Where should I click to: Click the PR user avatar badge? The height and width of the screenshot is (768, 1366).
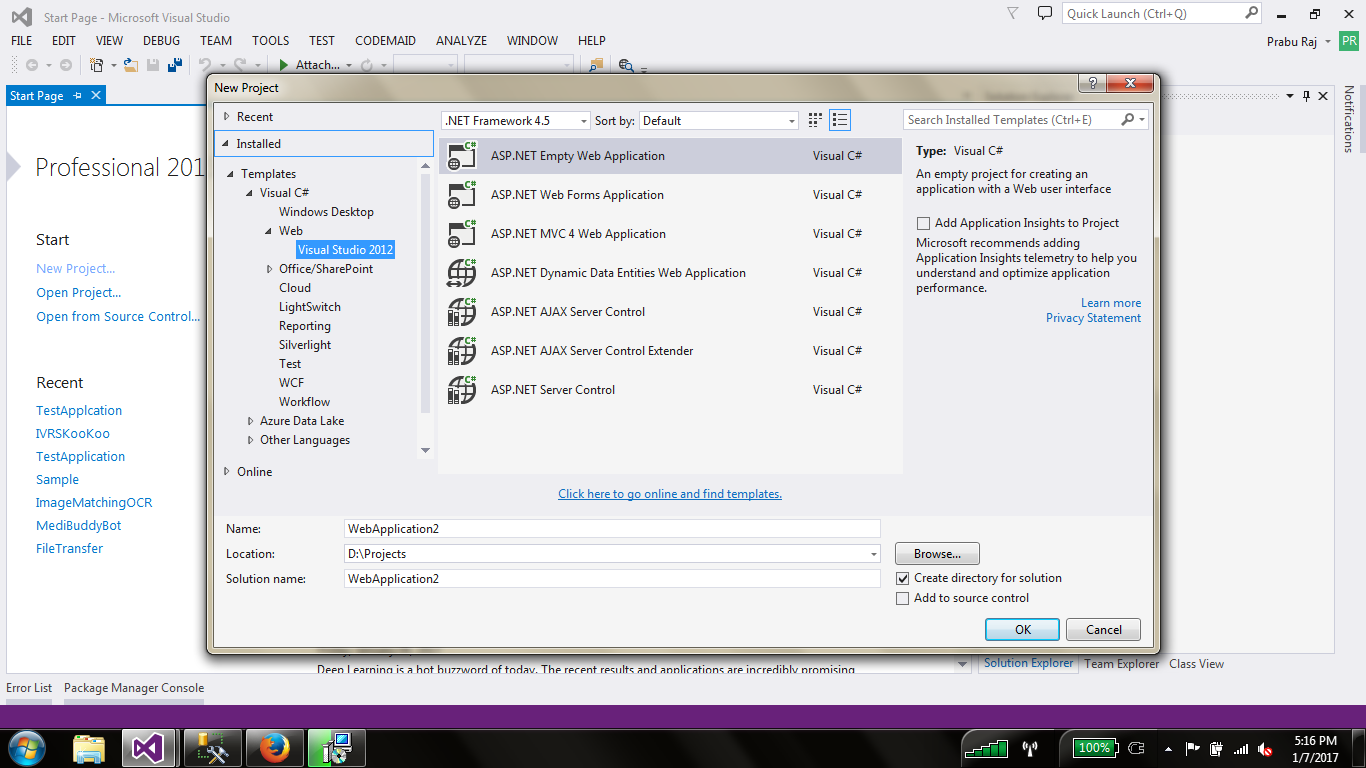tap(1350, 41)
